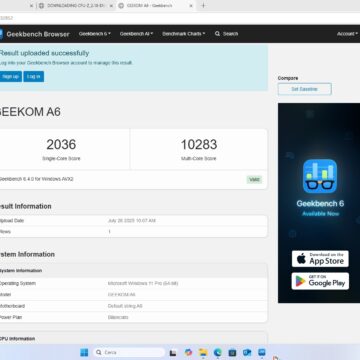Click the multi-core score 10283
The height and width of the screenshot is (360, 360).
coord(199,144)
